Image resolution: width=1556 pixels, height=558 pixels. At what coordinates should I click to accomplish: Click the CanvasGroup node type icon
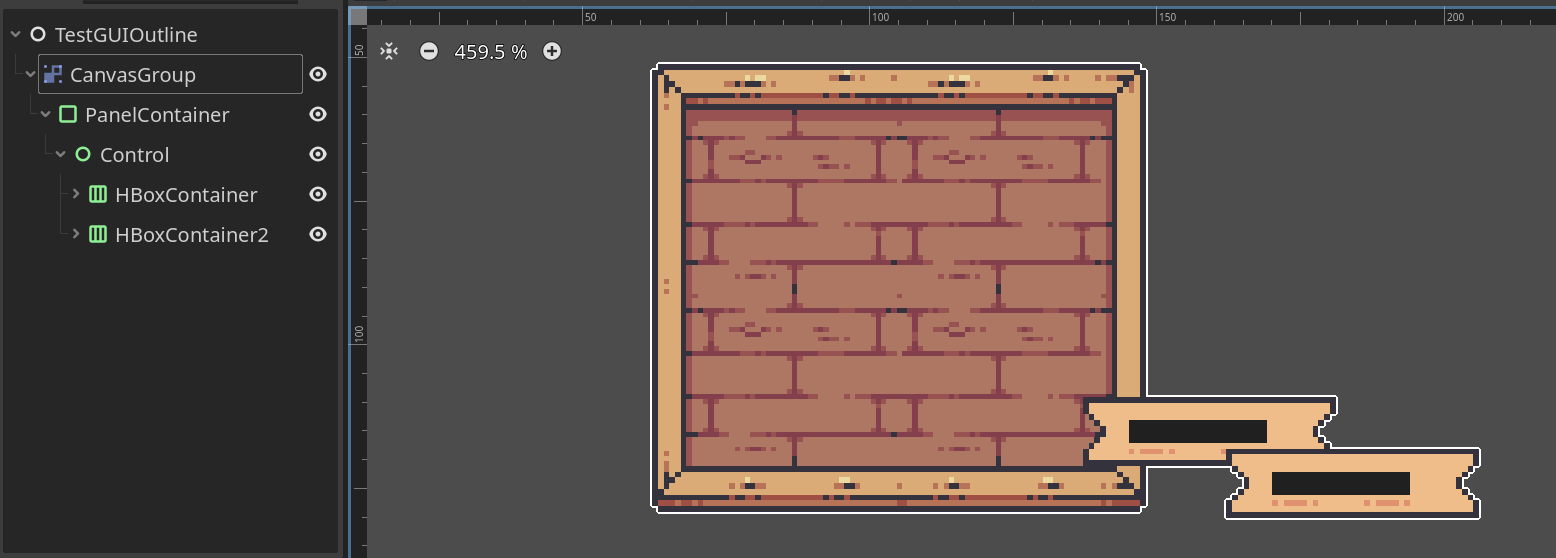pos(53,75)
